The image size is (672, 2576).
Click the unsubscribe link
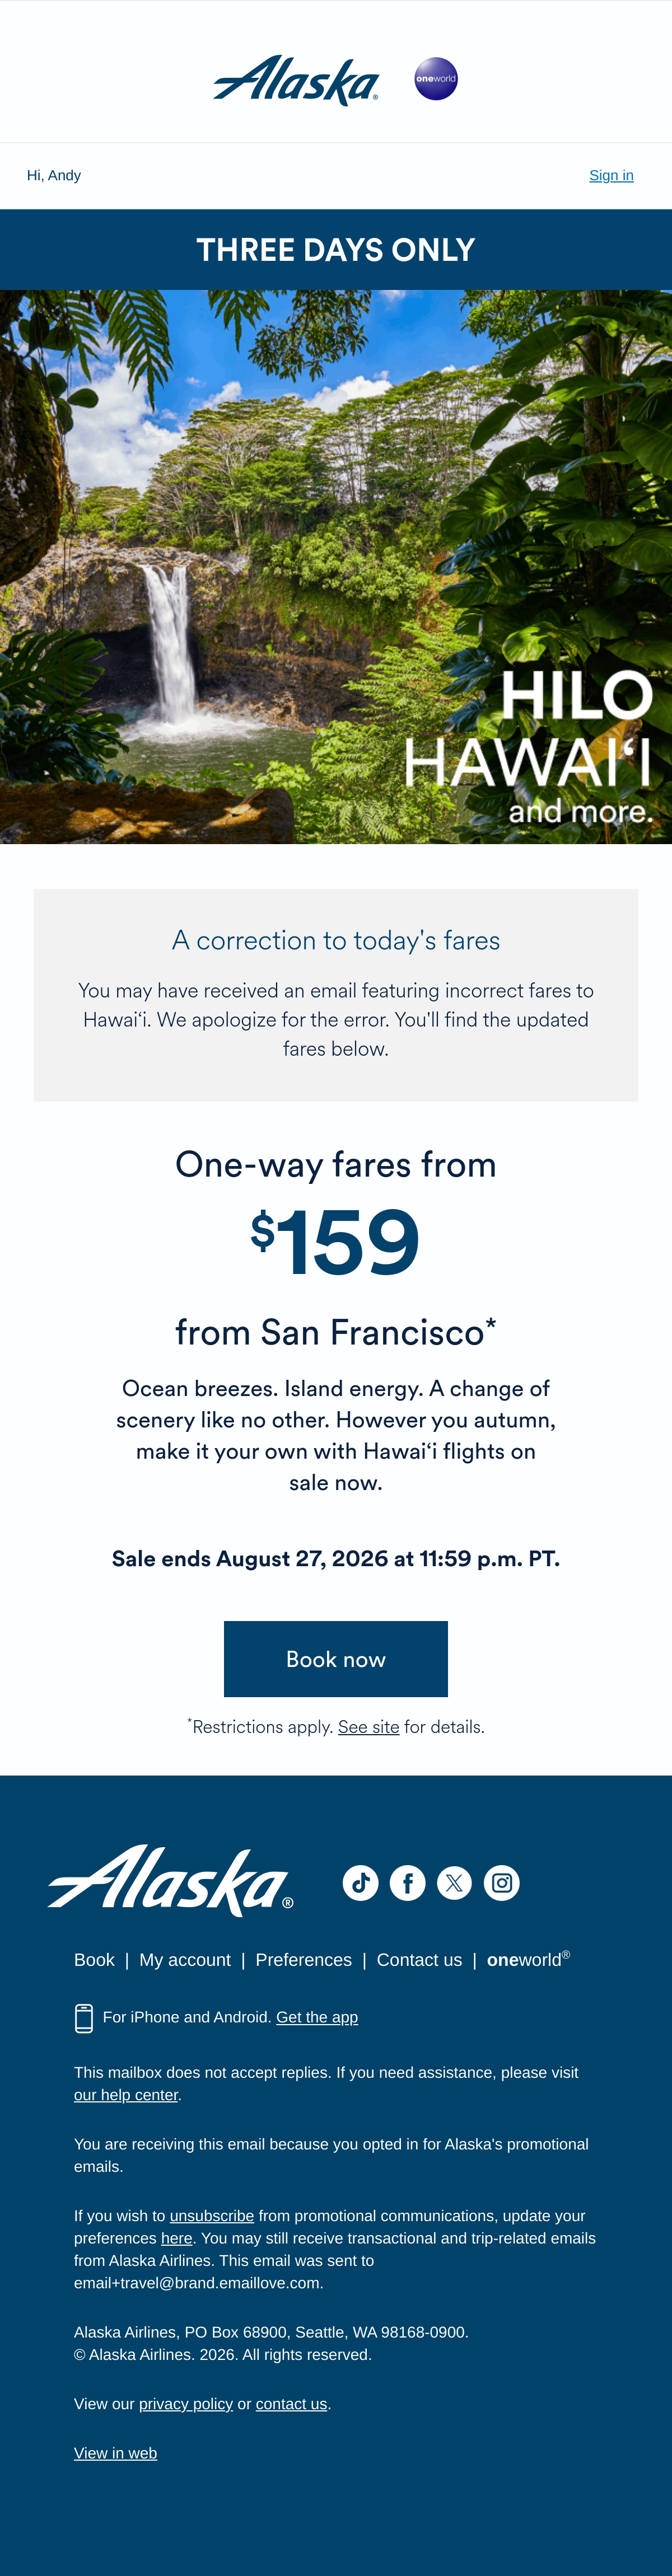[212, 2216]
